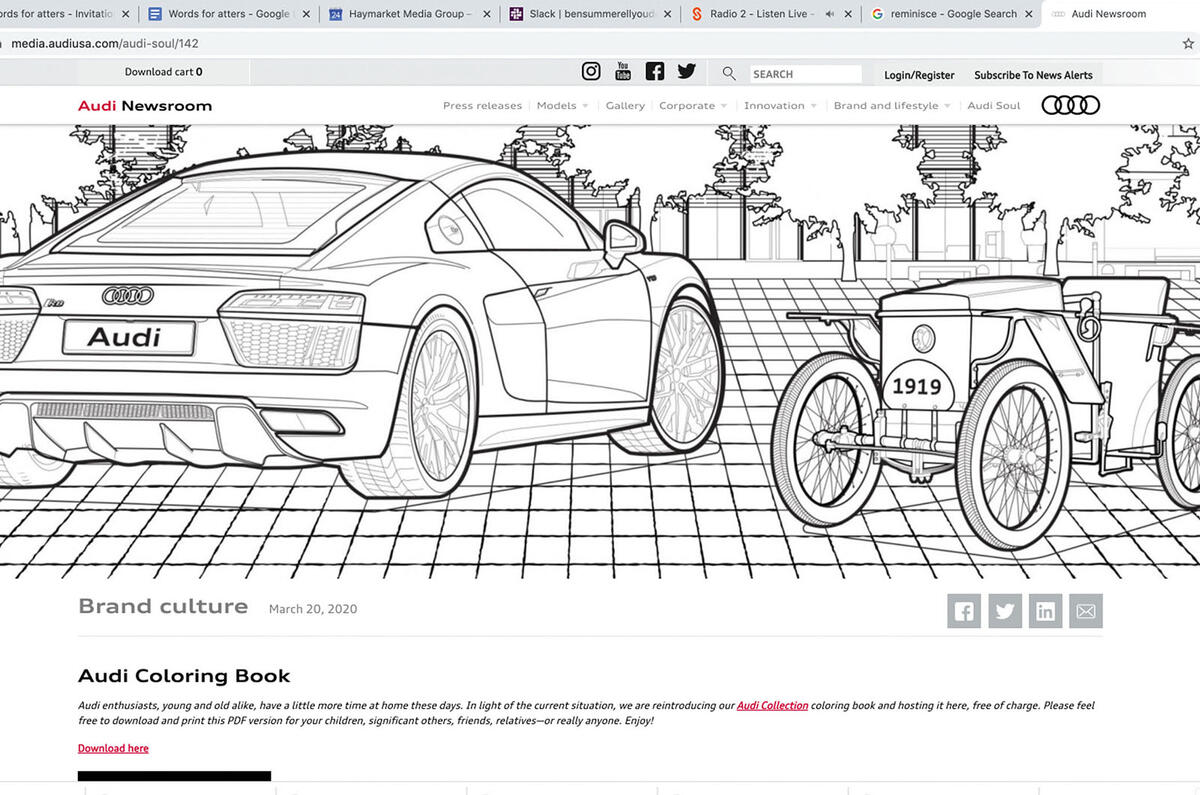
Task: Open the Brand and lifestyle dropdown
Action: click(891, 106)
